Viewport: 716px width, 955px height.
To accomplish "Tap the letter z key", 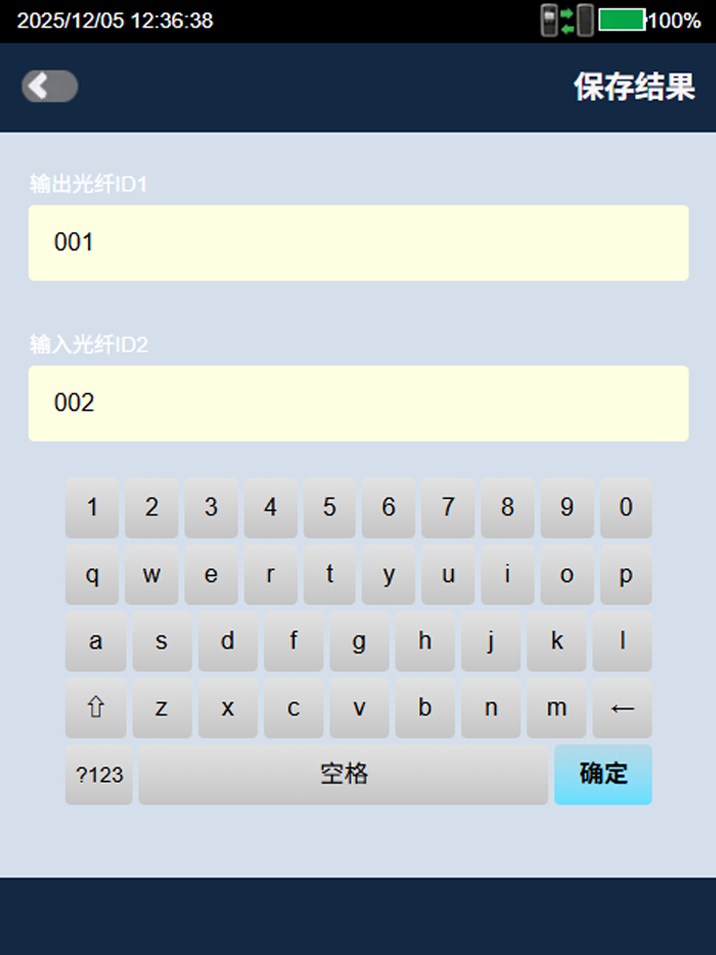I will tap(161, 708).
